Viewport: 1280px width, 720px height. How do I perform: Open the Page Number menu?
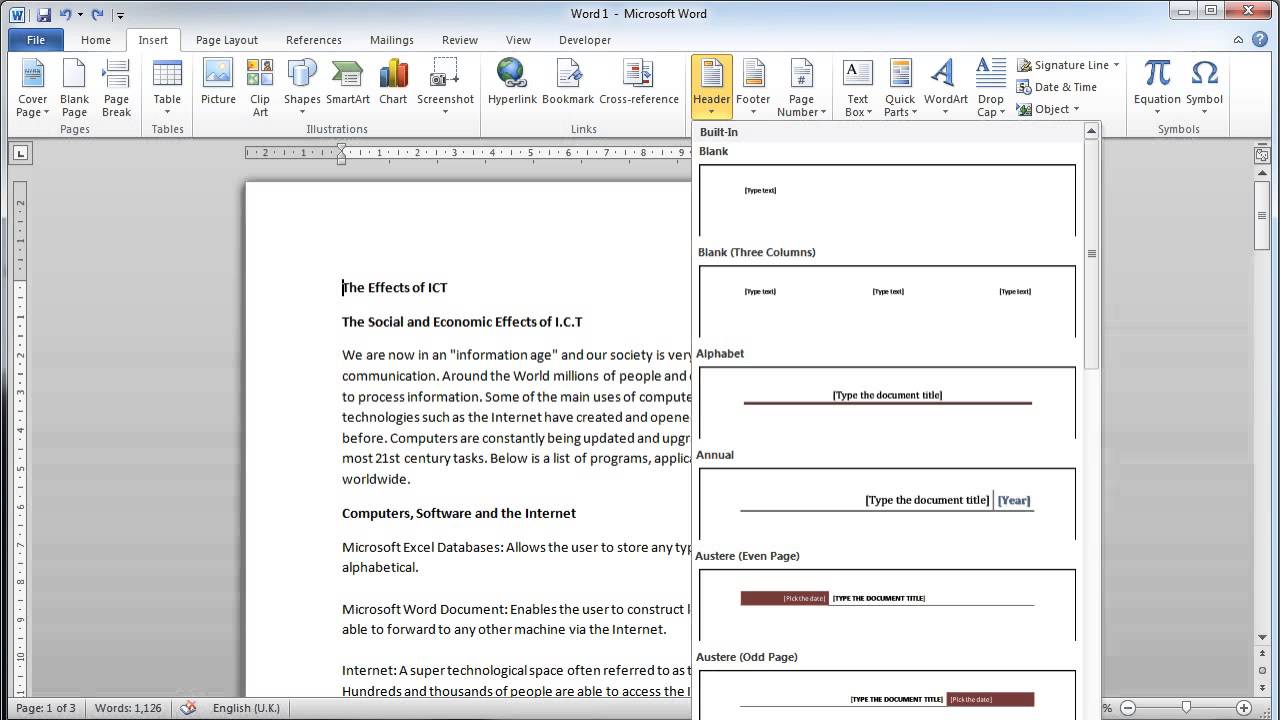point(802,88)
